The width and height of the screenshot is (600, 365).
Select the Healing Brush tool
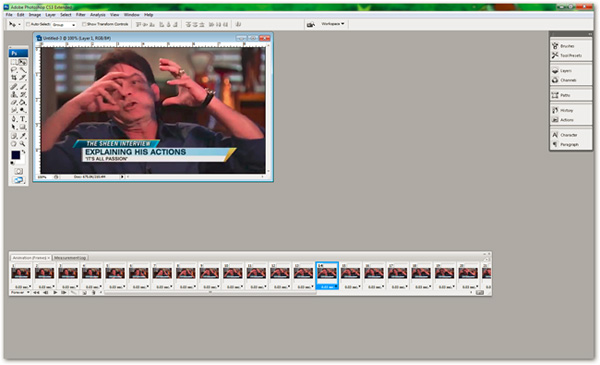[13, 87]
